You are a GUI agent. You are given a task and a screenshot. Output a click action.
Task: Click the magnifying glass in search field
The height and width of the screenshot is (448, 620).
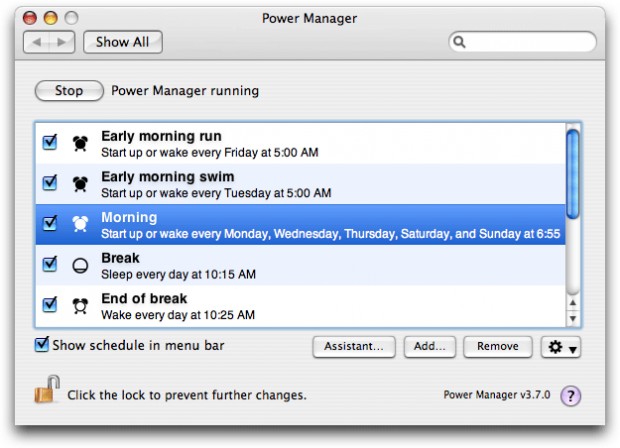(x=459, y=42)
